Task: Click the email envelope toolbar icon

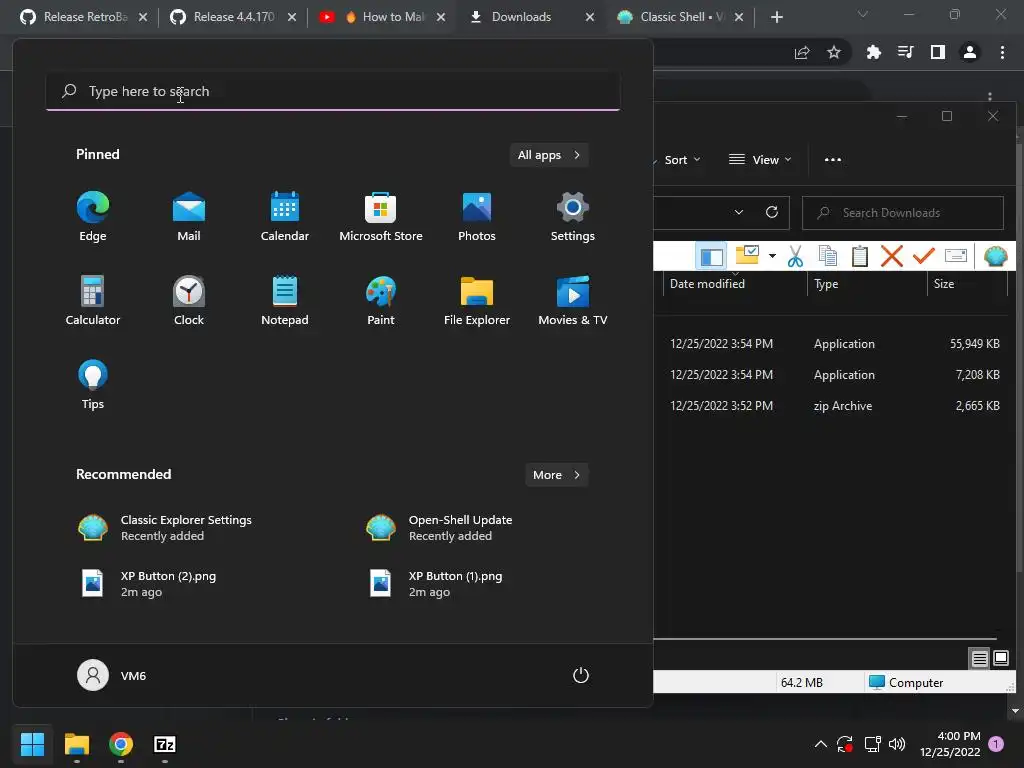Action: (x=955, y=255)
